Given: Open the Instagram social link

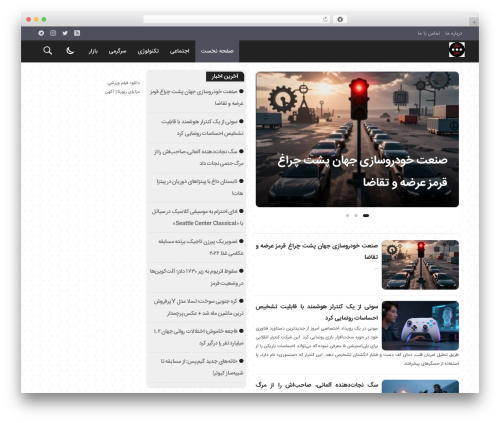Looking at the screenshot, I should point(53,33).
